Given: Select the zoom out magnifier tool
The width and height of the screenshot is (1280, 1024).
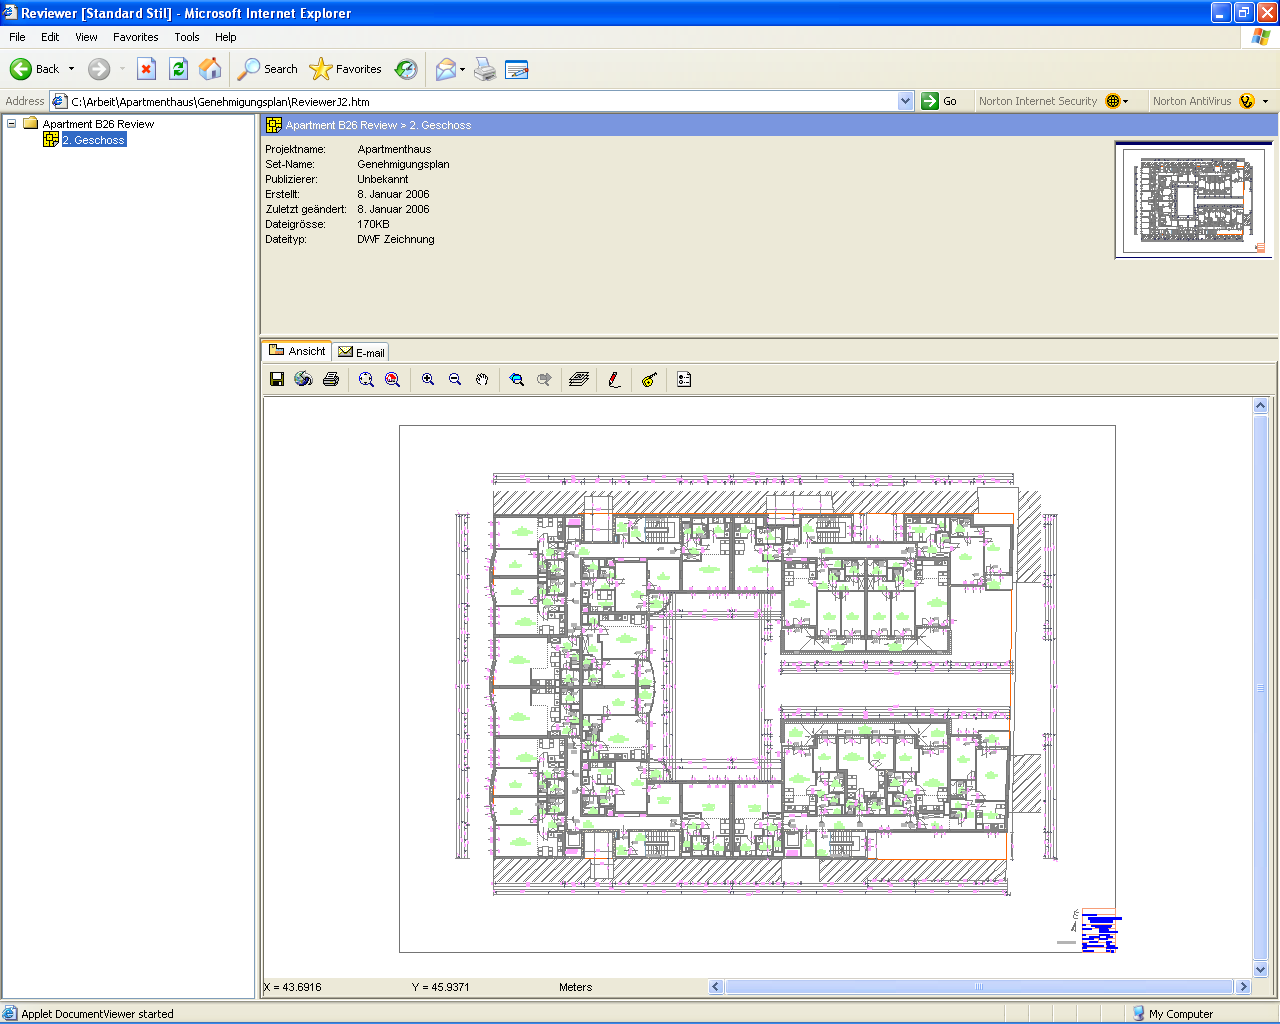Looking at the screenshot, I should pos(455,379).
